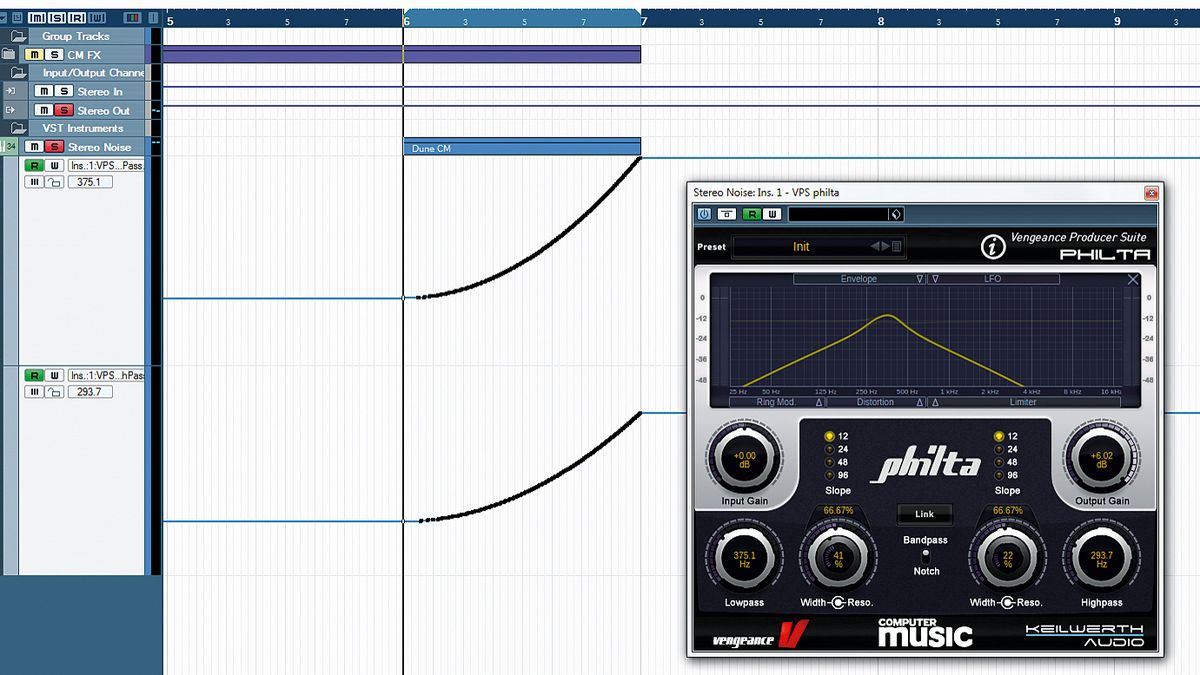The image size is (1200, 675).
Task: Click the Link button between filters
Action: click(x=924, y=514)
